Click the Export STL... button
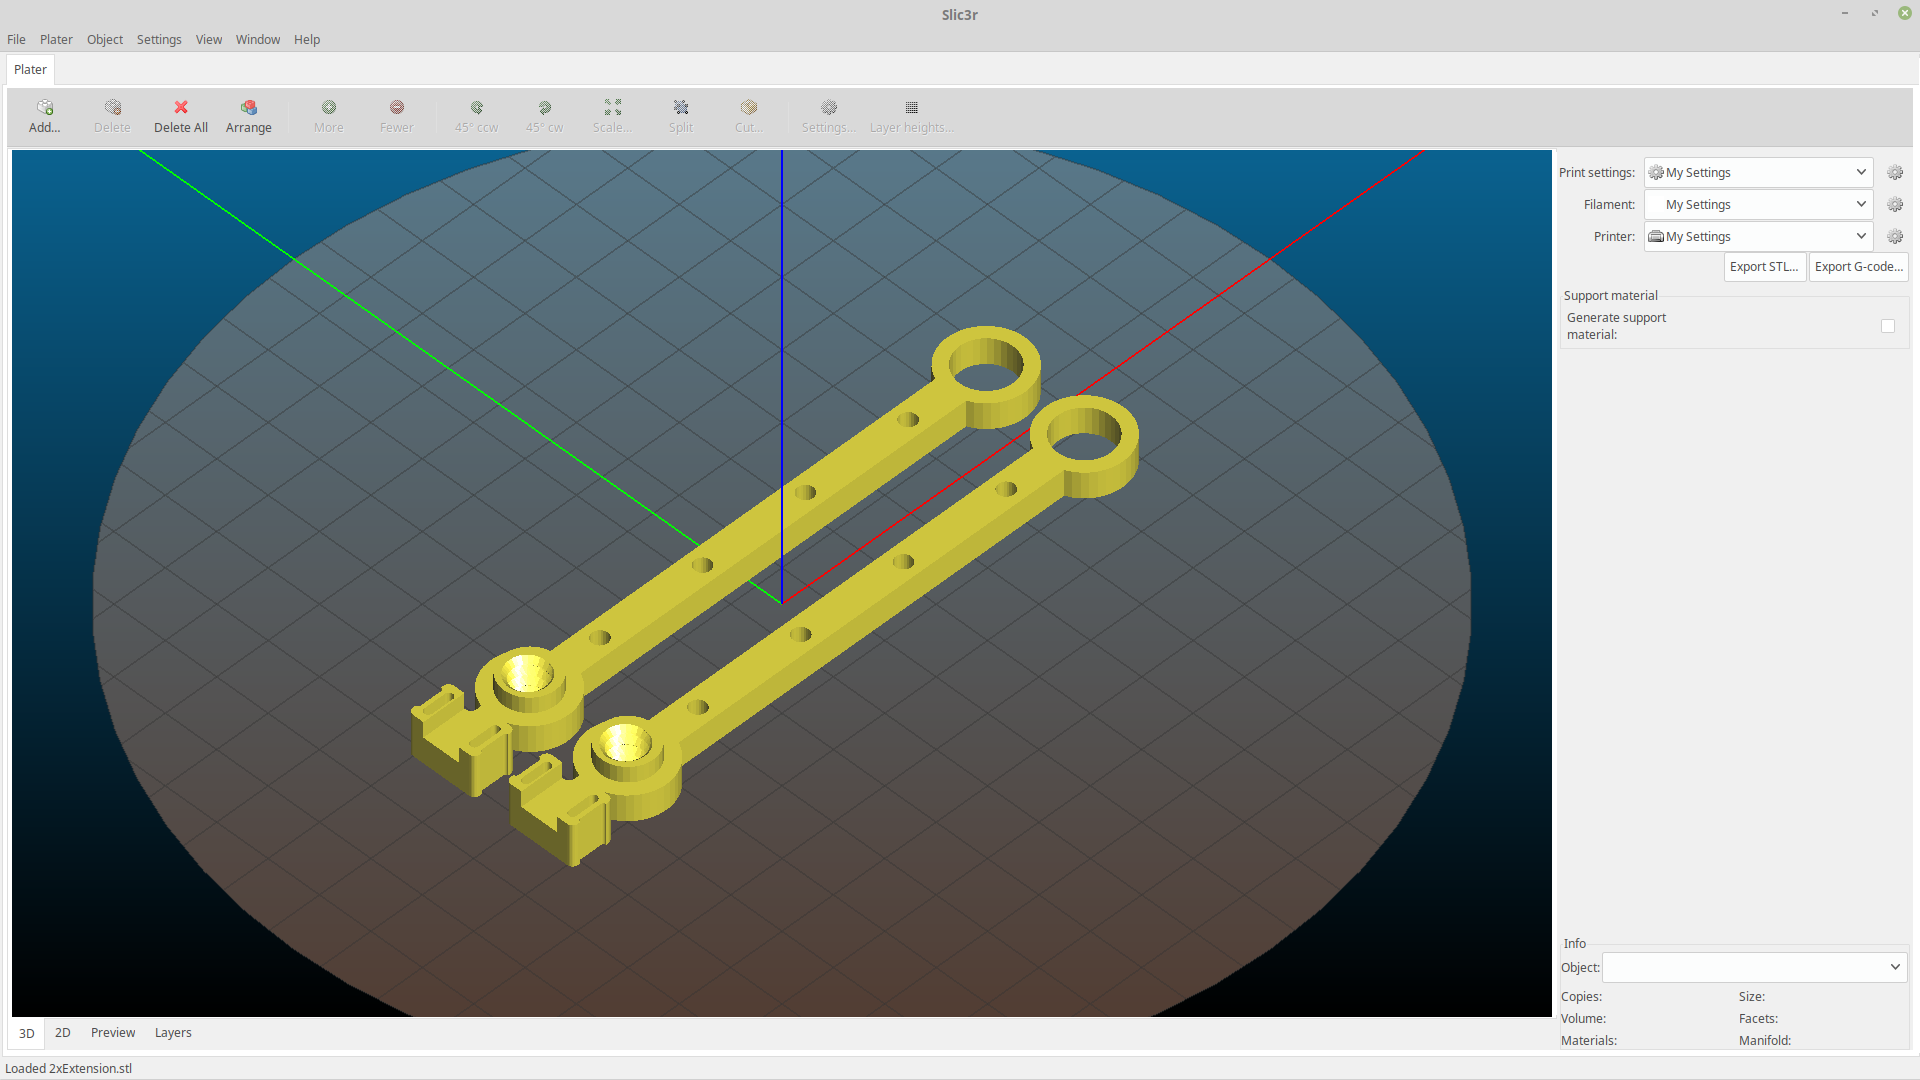The width and height of the screenshot is (1920, 1080). point(1764,266)
